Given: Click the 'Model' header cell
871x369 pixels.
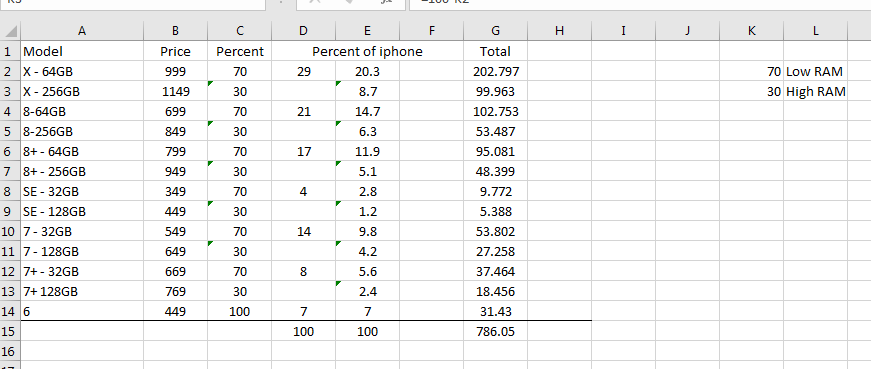Looking at the screenshot, I should pos(82,52).
